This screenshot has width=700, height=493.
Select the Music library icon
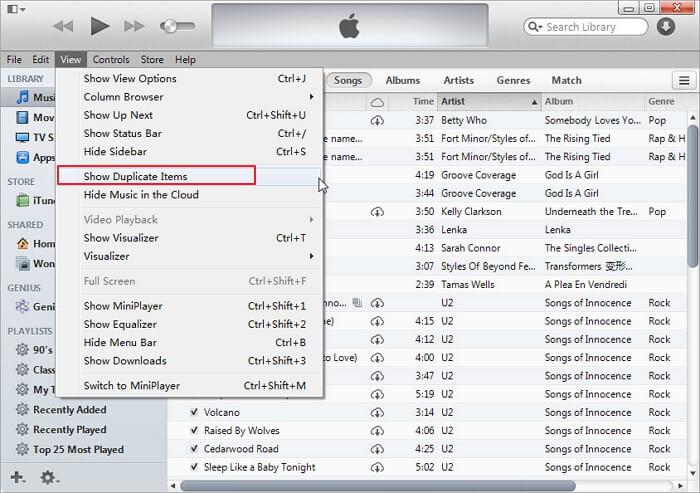(x=22, y=97)
